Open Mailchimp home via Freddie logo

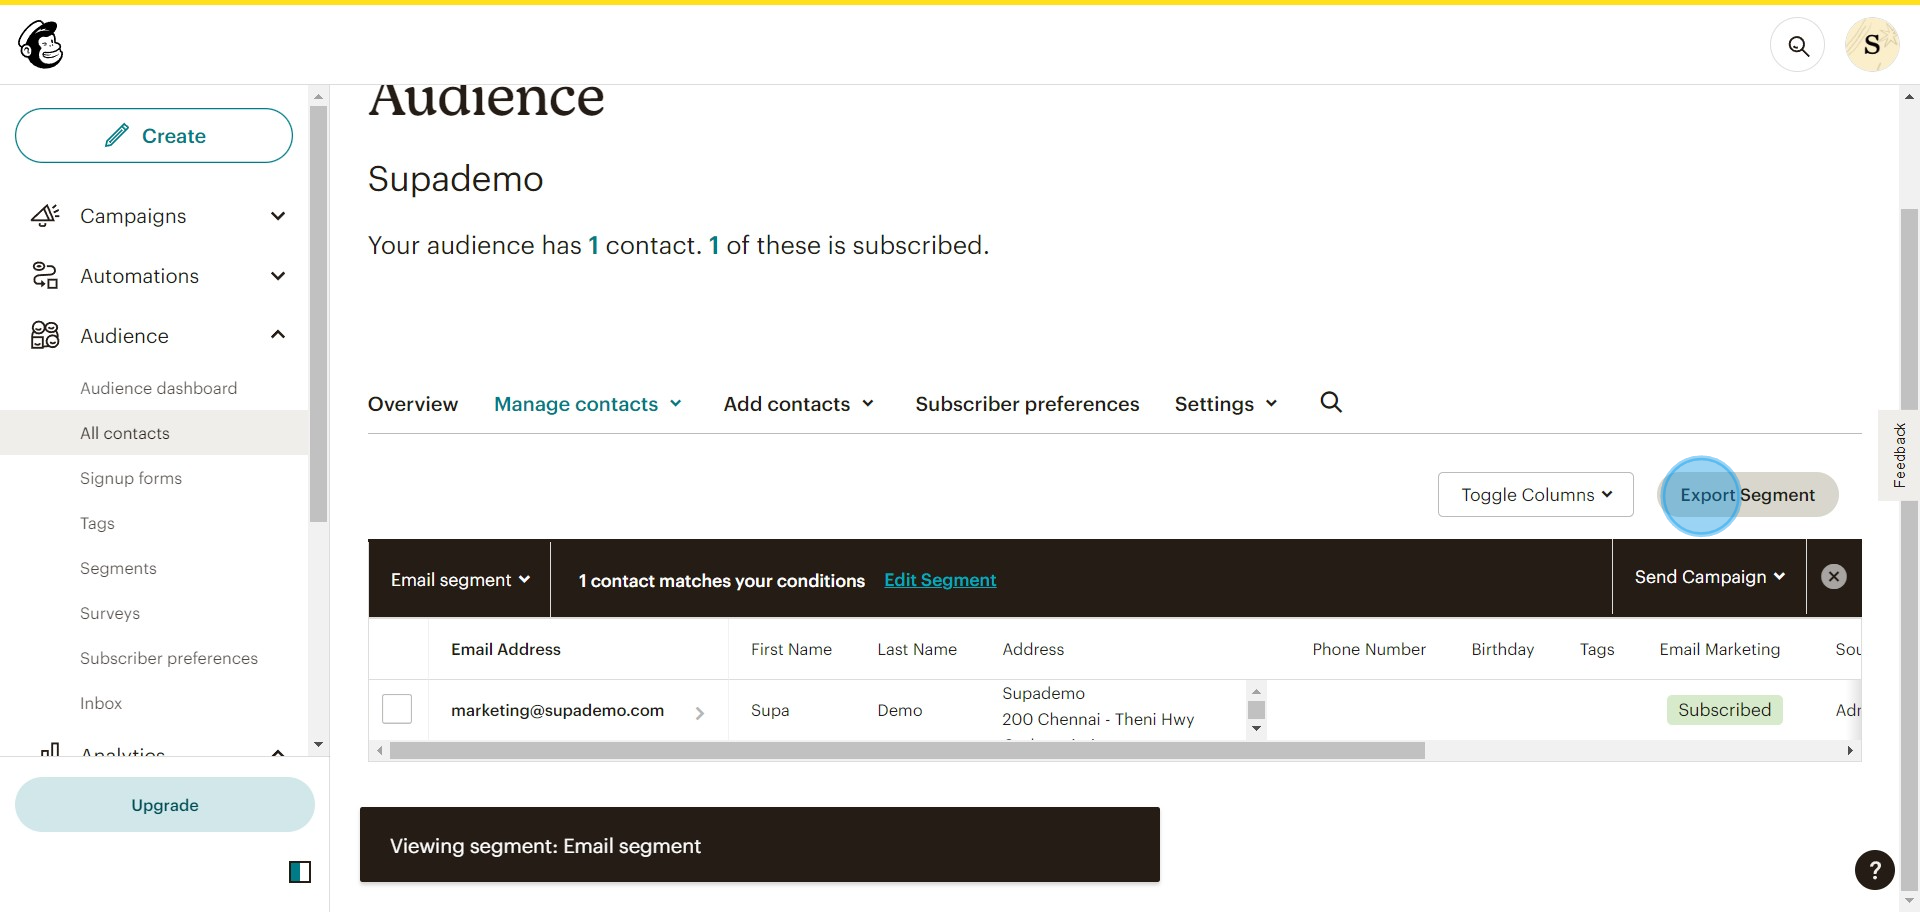[41, 44]
